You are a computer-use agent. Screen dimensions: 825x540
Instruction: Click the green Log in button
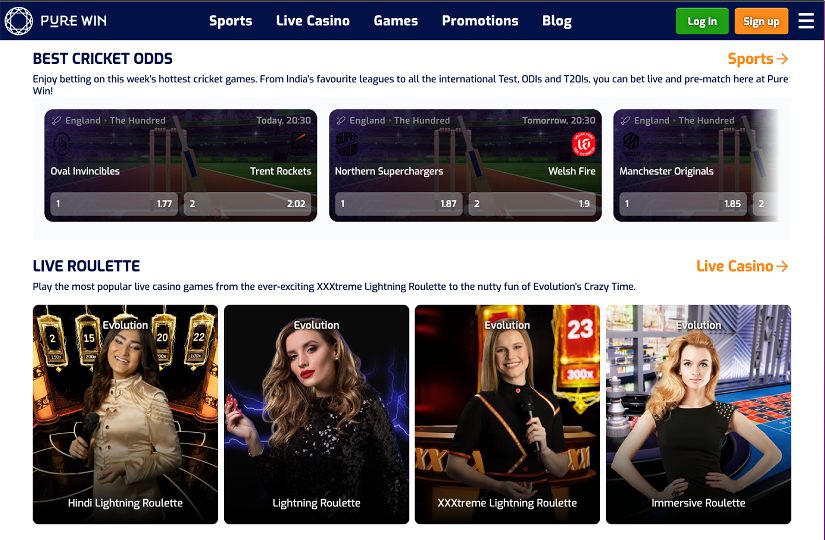[702, 21]
